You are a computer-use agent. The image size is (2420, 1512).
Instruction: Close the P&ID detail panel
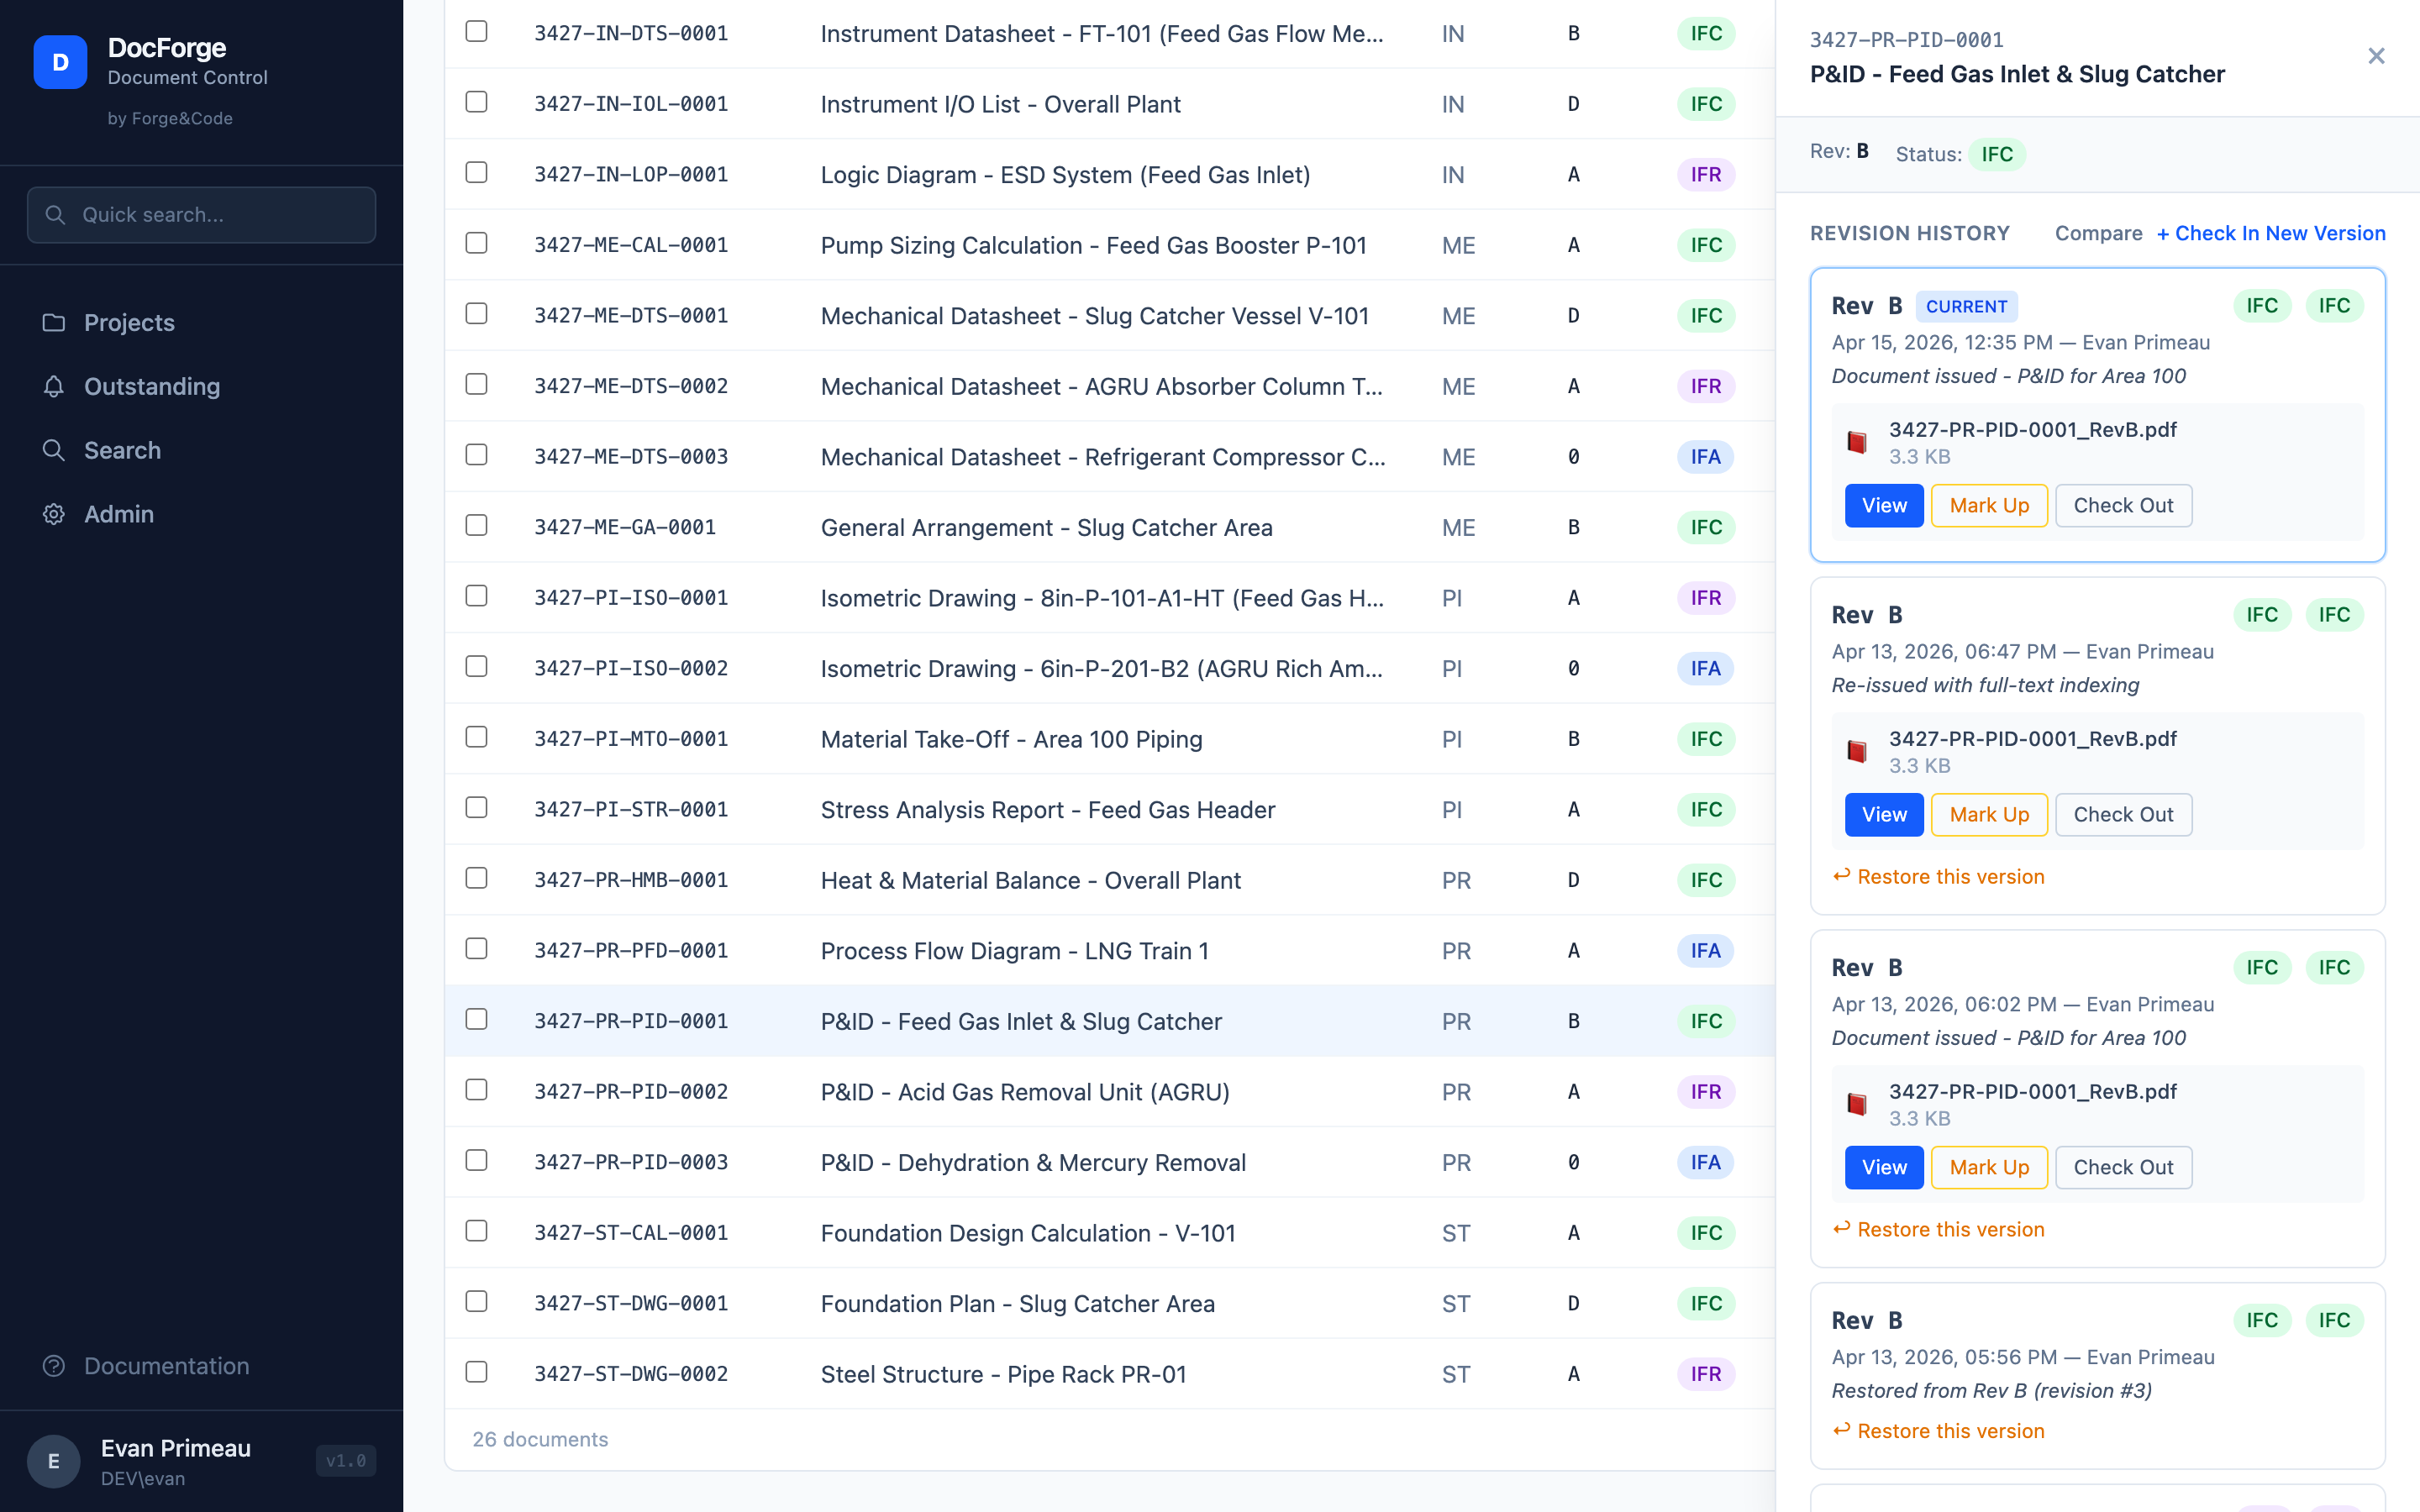2377,56
